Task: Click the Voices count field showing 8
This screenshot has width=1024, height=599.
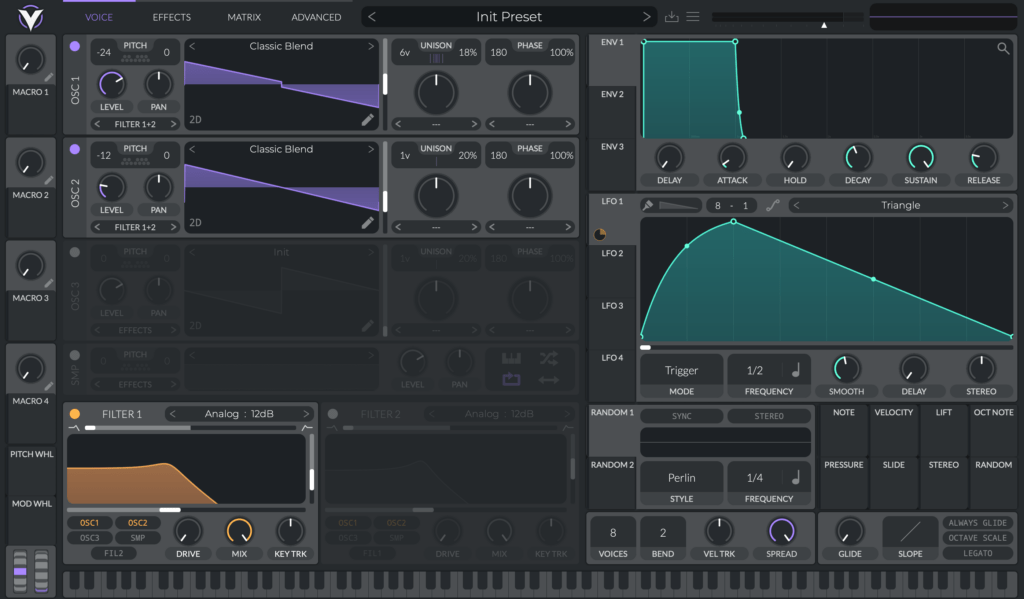Action: (613, 533)
